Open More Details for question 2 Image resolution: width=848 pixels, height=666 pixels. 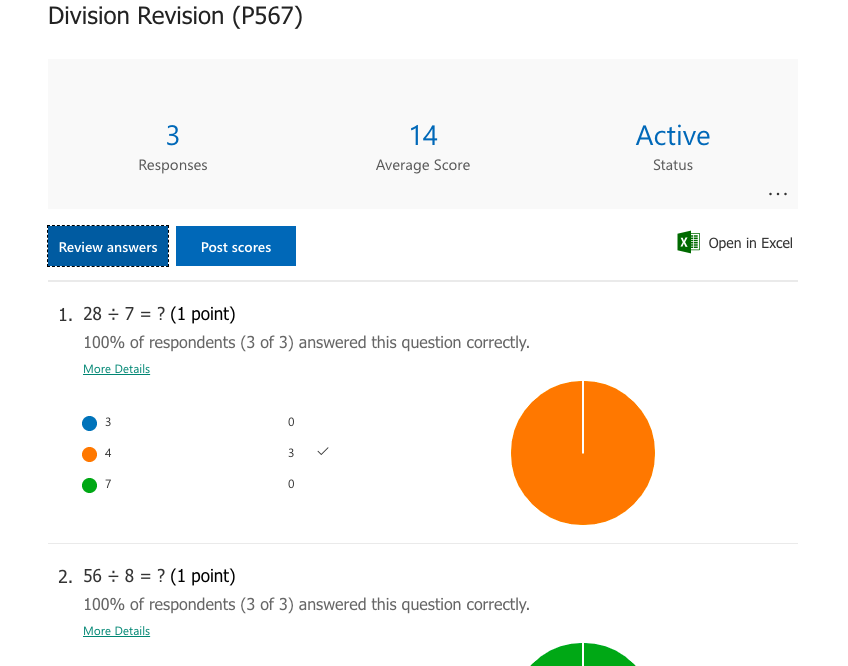click(116, 631)
